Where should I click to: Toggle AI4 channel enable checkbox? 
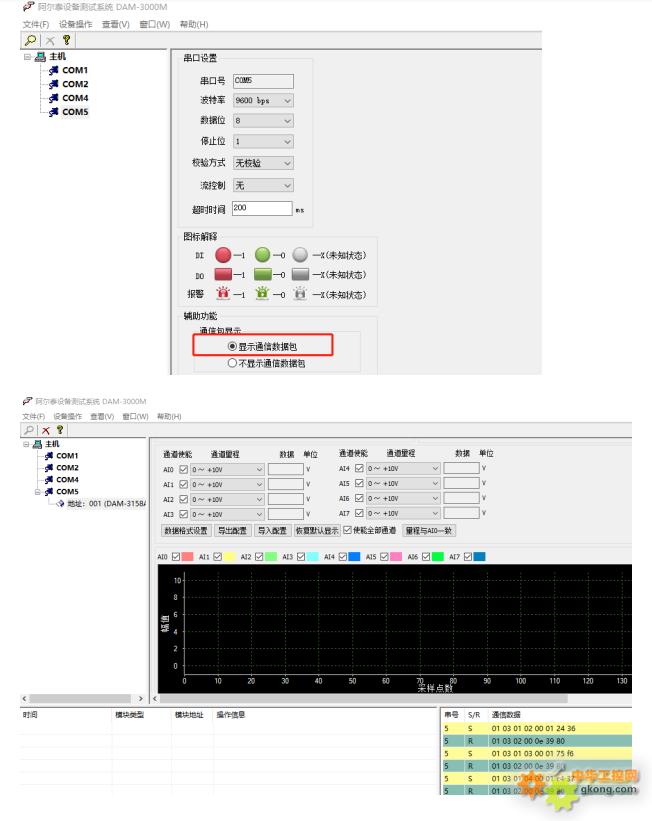[359, 468]
